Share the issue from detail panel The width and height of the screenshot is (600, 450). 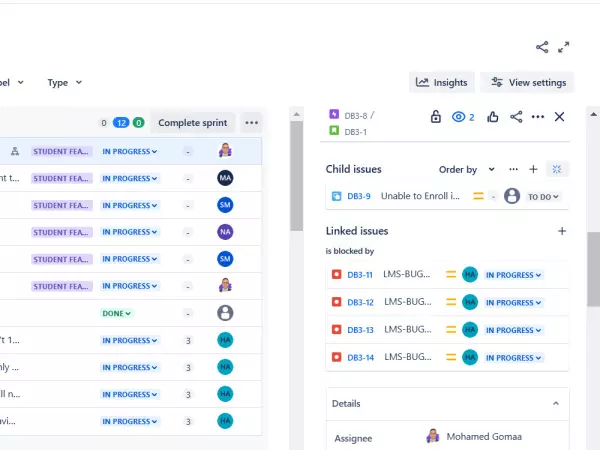pos(516,117)
